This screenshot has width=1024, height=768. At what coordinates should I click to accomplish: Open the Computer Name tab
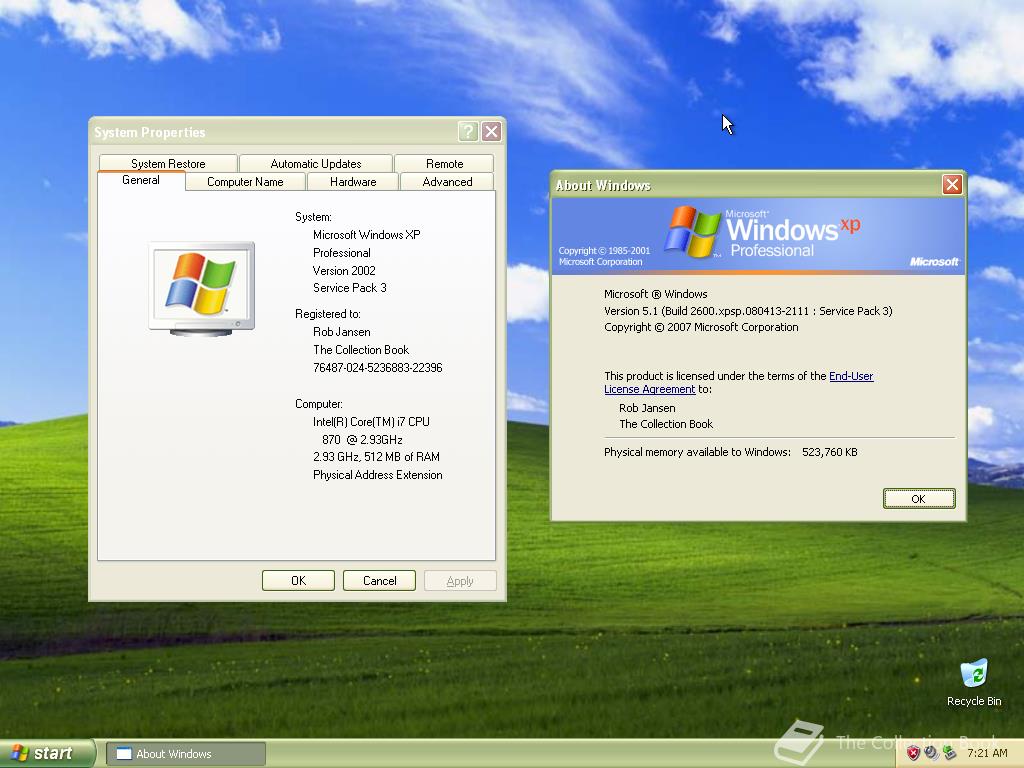(245, 182)
